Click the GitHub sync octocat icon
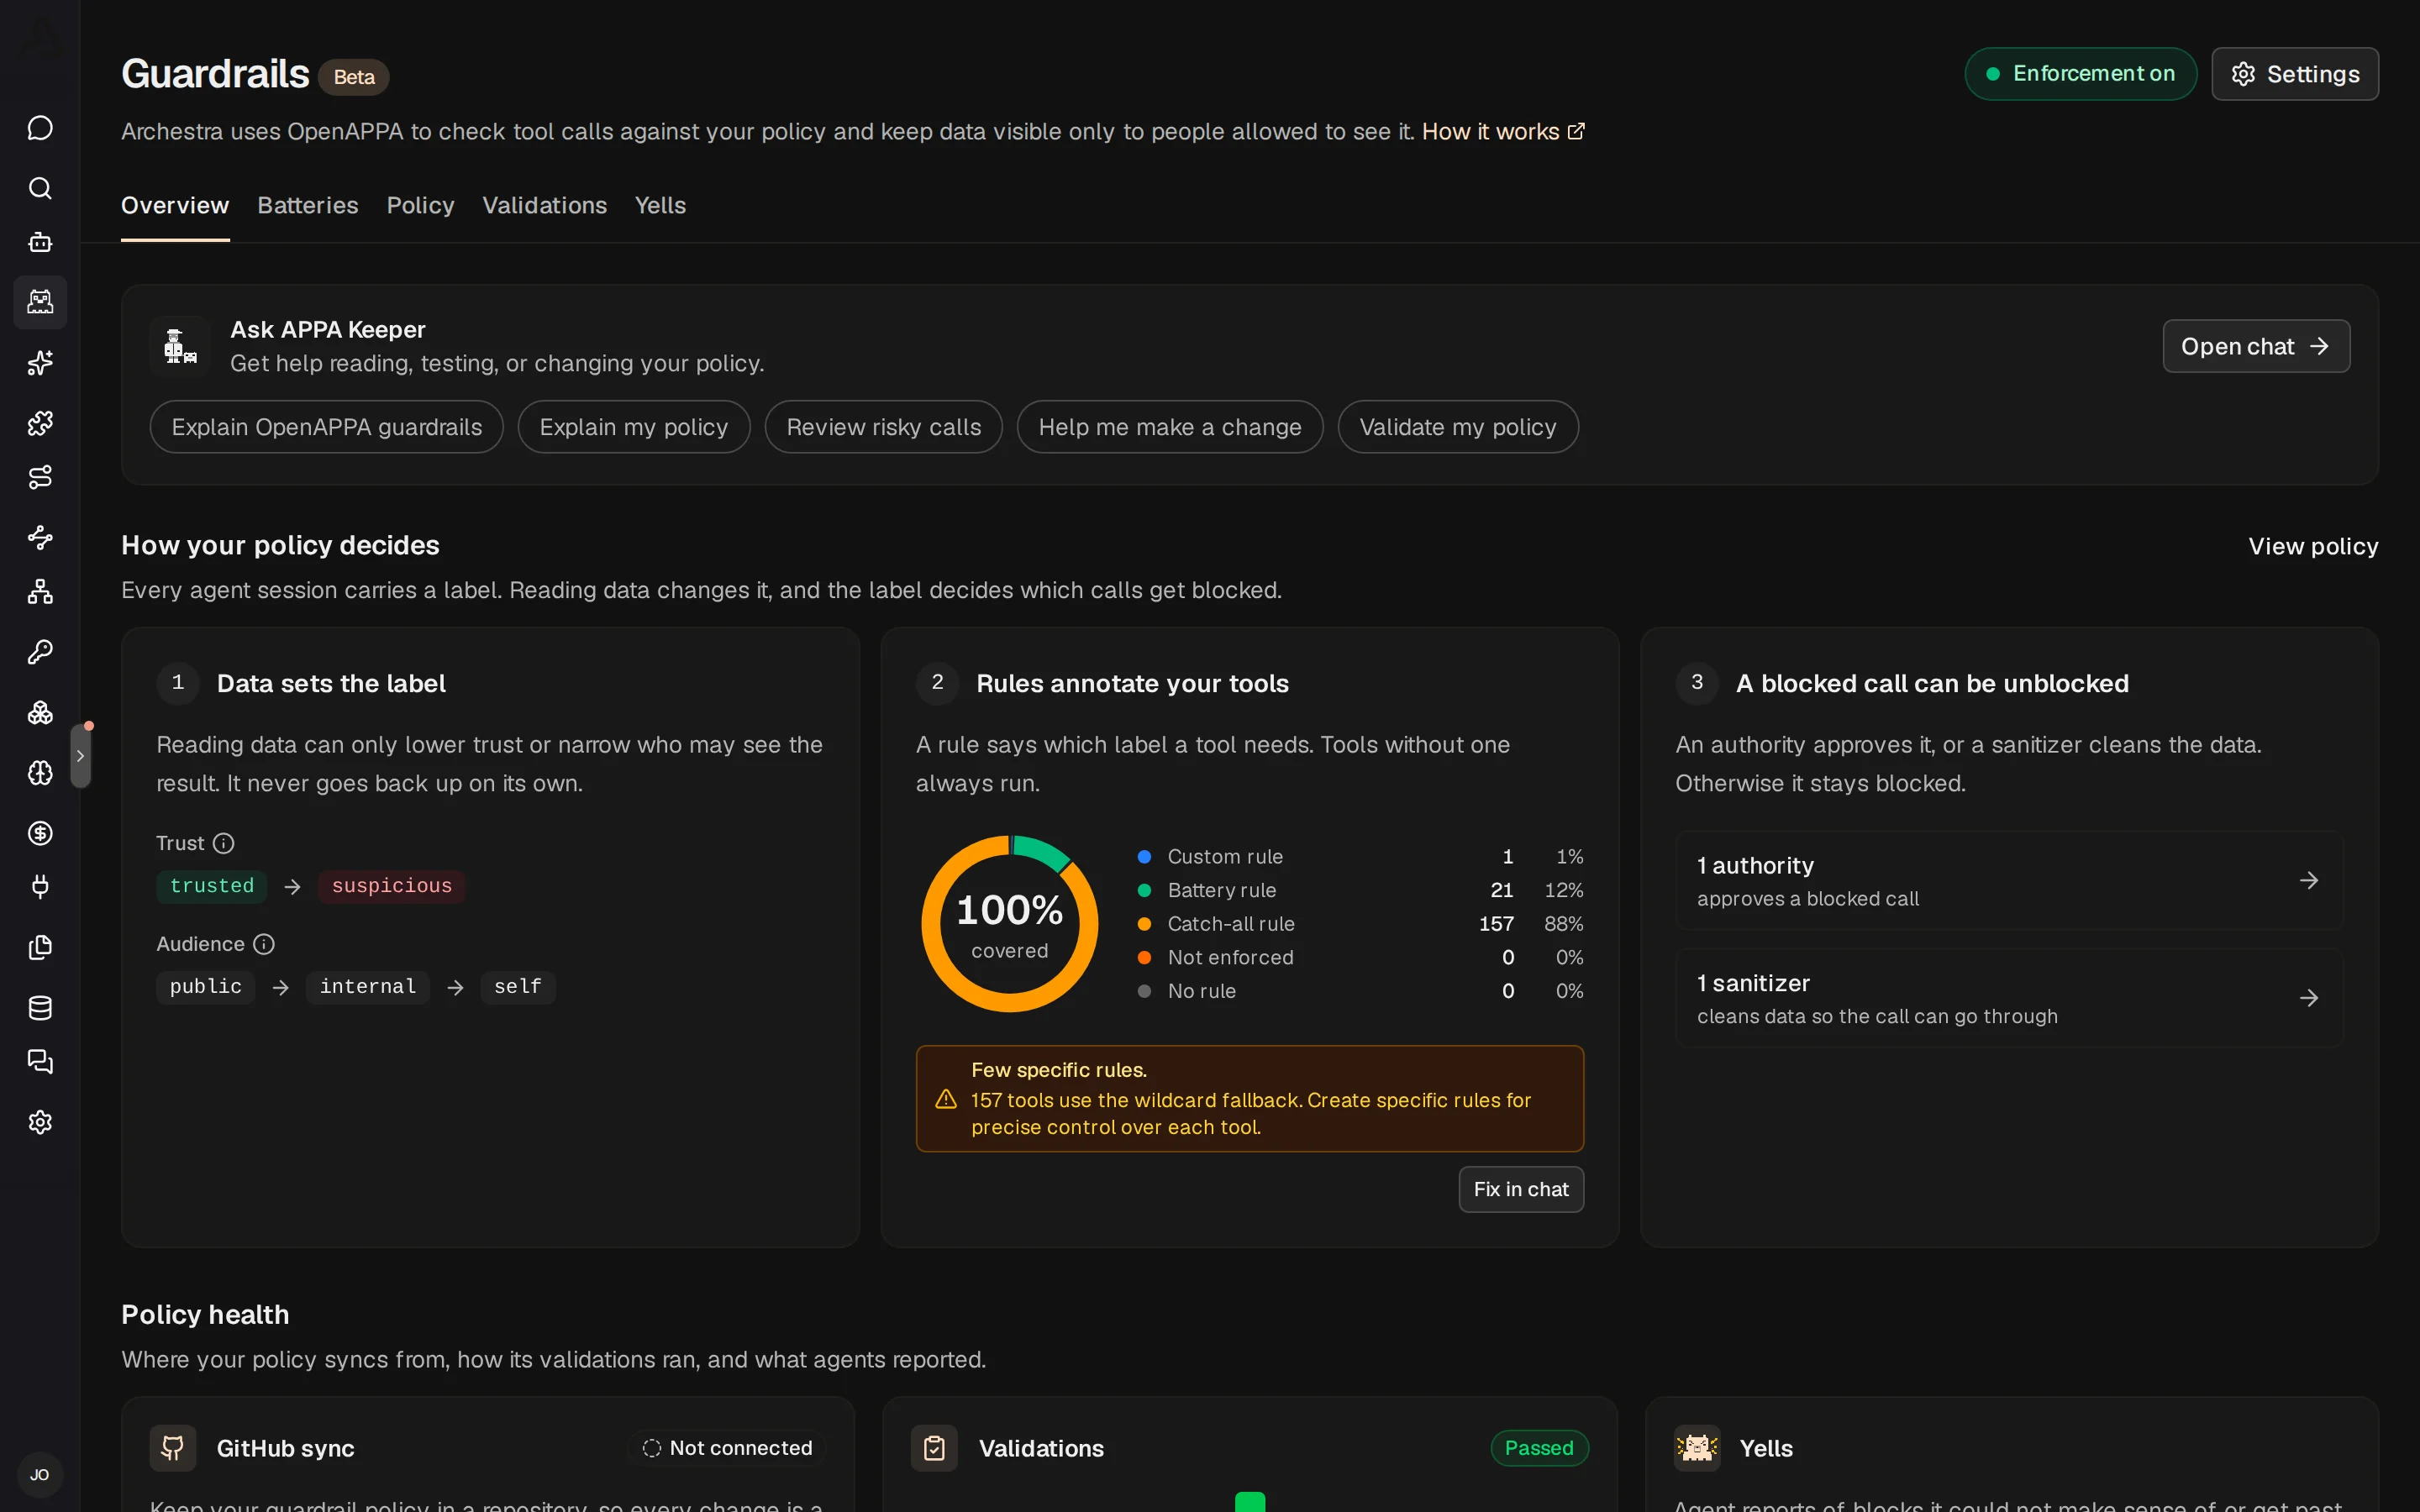The width and height of the screenshot is (2420, 1512). tap(173, 1448)
